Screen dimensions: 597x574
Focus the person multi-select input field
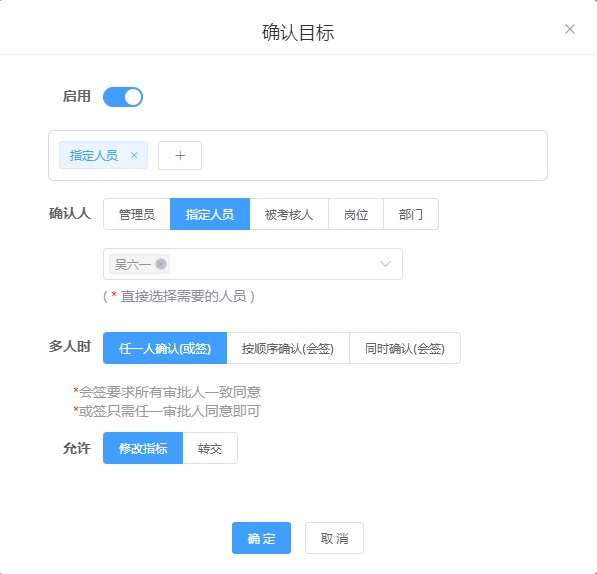point(253,264)
